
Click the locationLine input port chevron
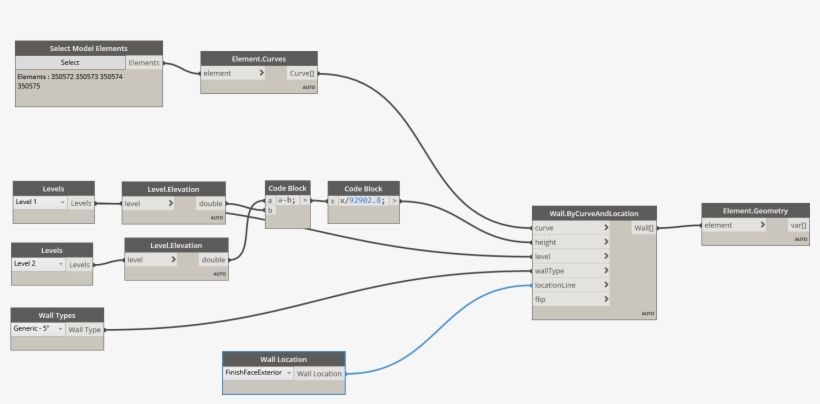[x=606, y=285]
